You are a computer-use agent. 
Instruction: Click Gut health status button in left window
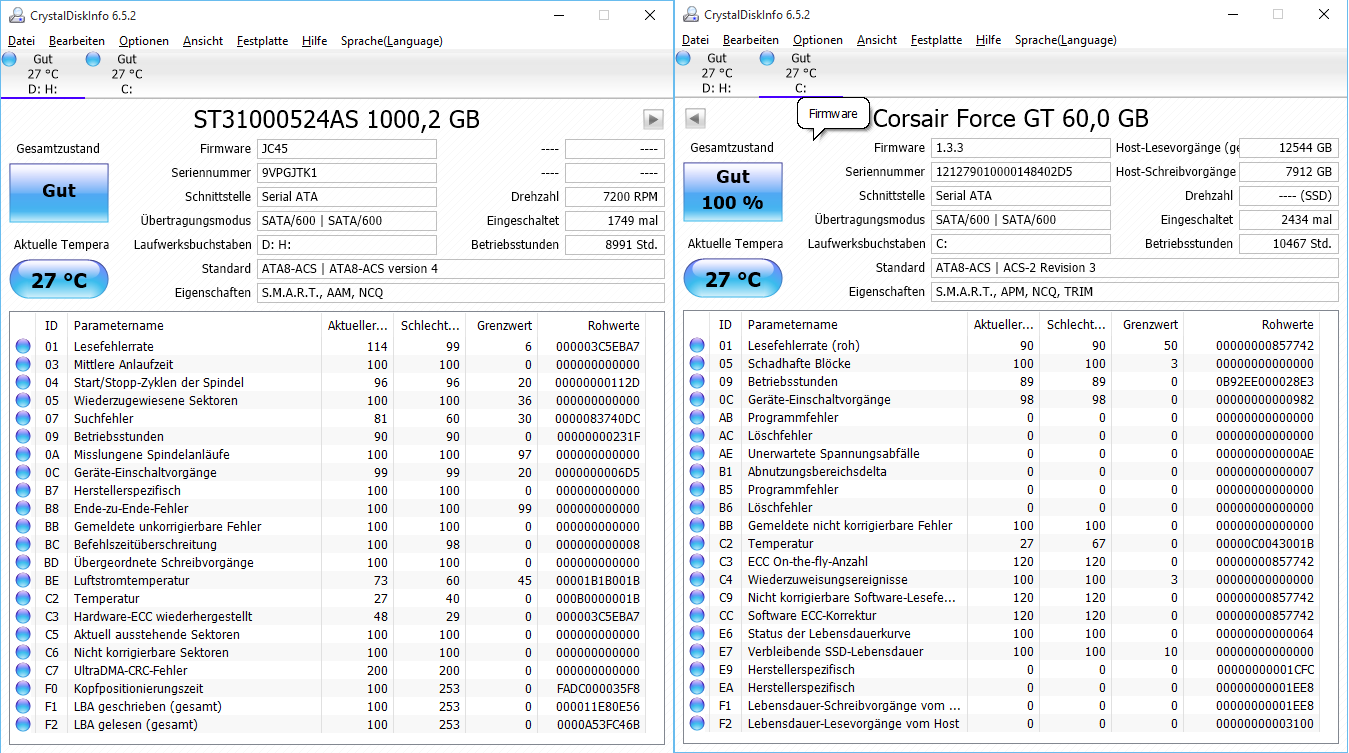pyautogui.click(x=59, y=192)
